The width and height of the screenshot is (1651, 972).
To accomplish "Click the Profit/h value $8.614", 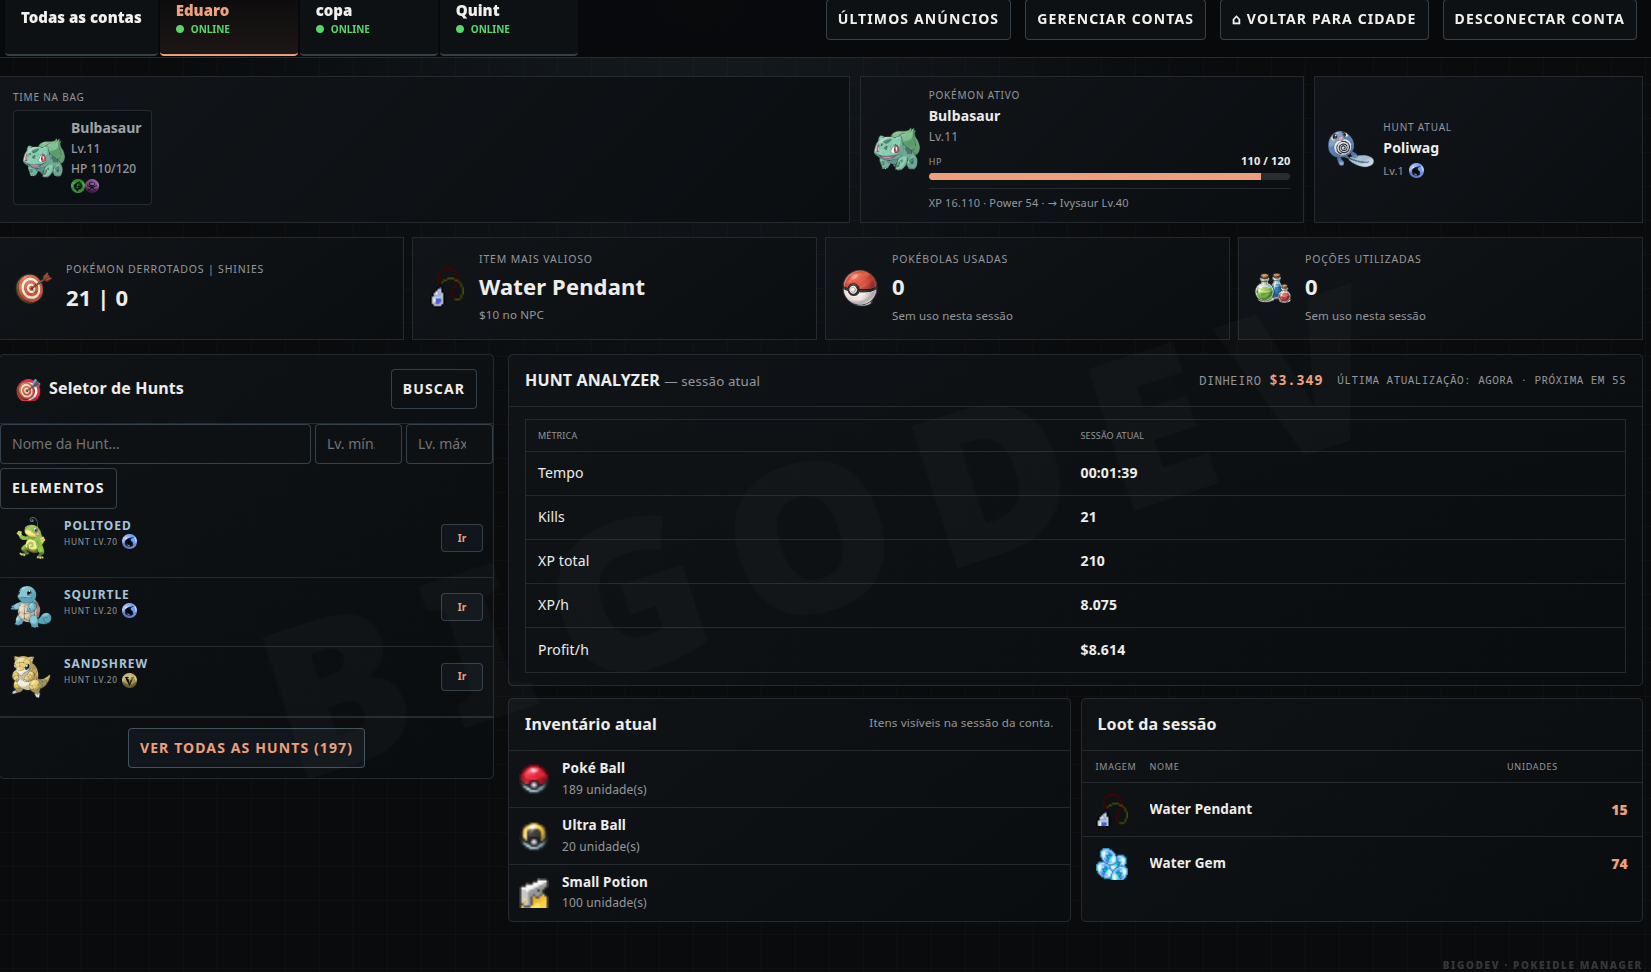I will [1102, 650].
